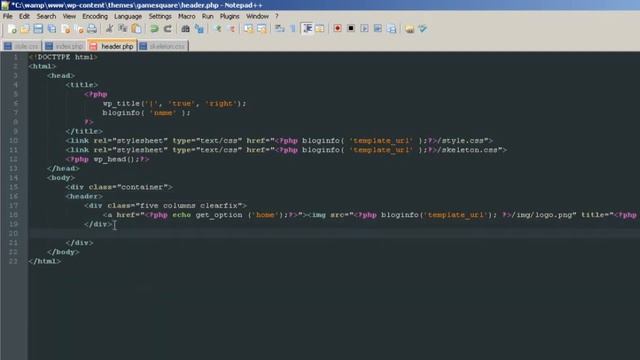
Task: Toggle Show All Characters icon
Action: click(293, 29)
